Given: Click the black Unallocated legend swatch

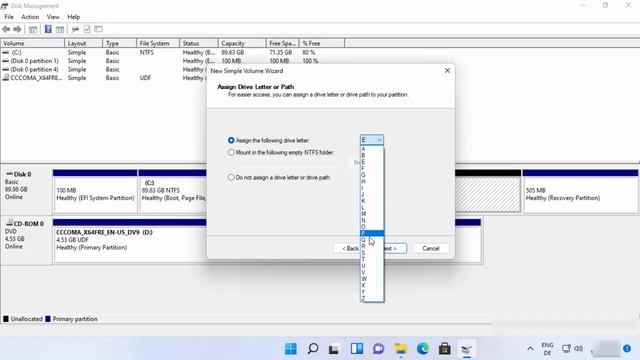Looking at the screenshot, I should (6, 319).
